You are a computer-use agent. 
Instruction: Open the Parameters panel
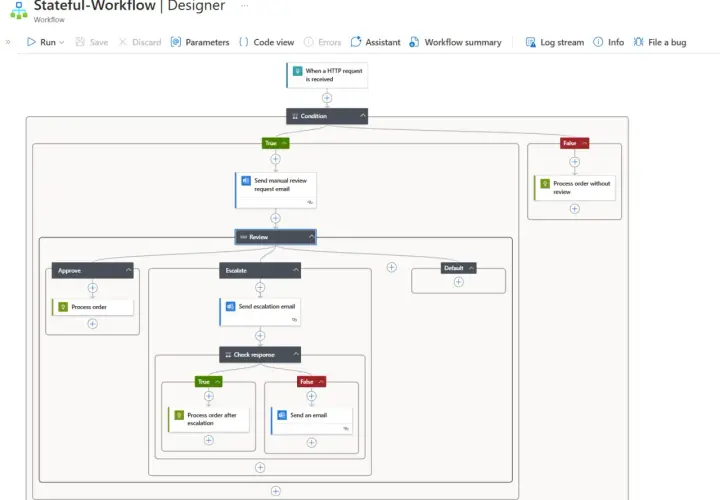[x=200, y=42]
